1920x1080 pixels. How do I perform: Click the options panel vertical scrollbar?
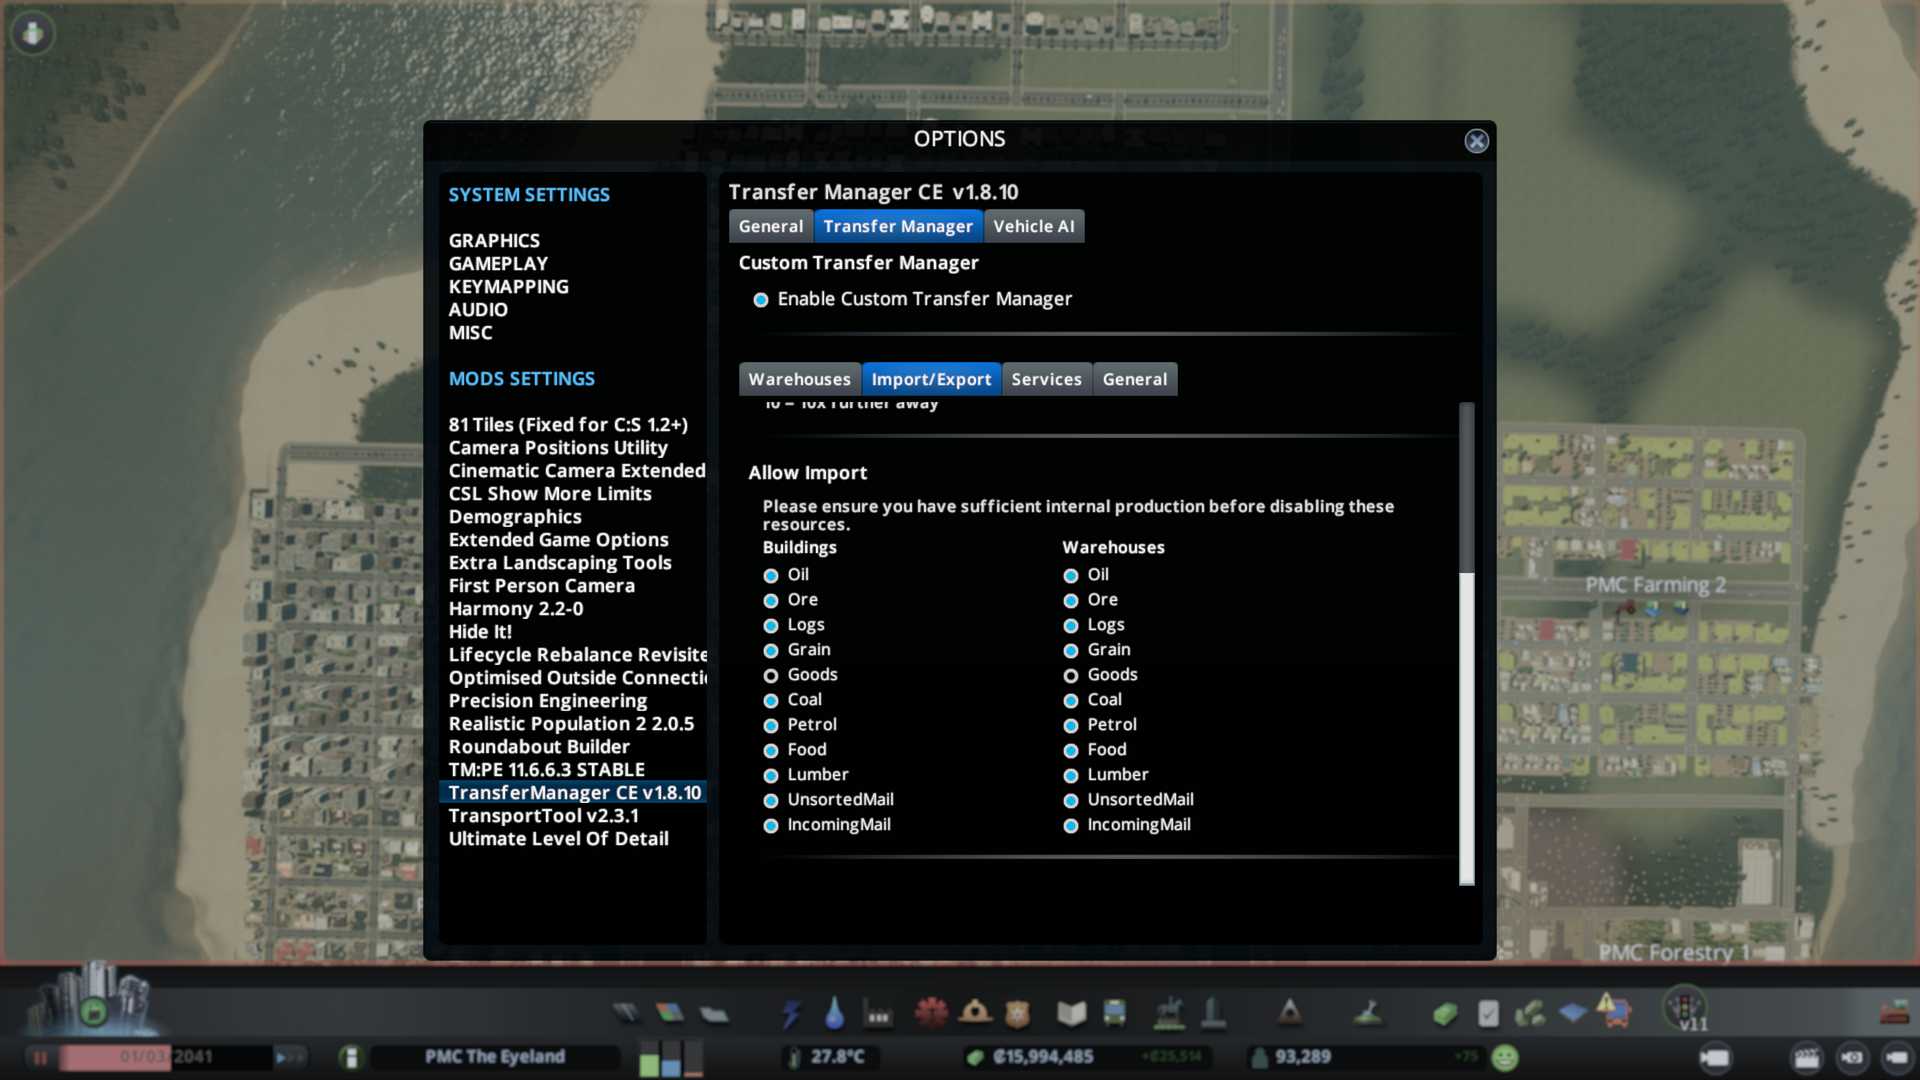coord(1467,728)
